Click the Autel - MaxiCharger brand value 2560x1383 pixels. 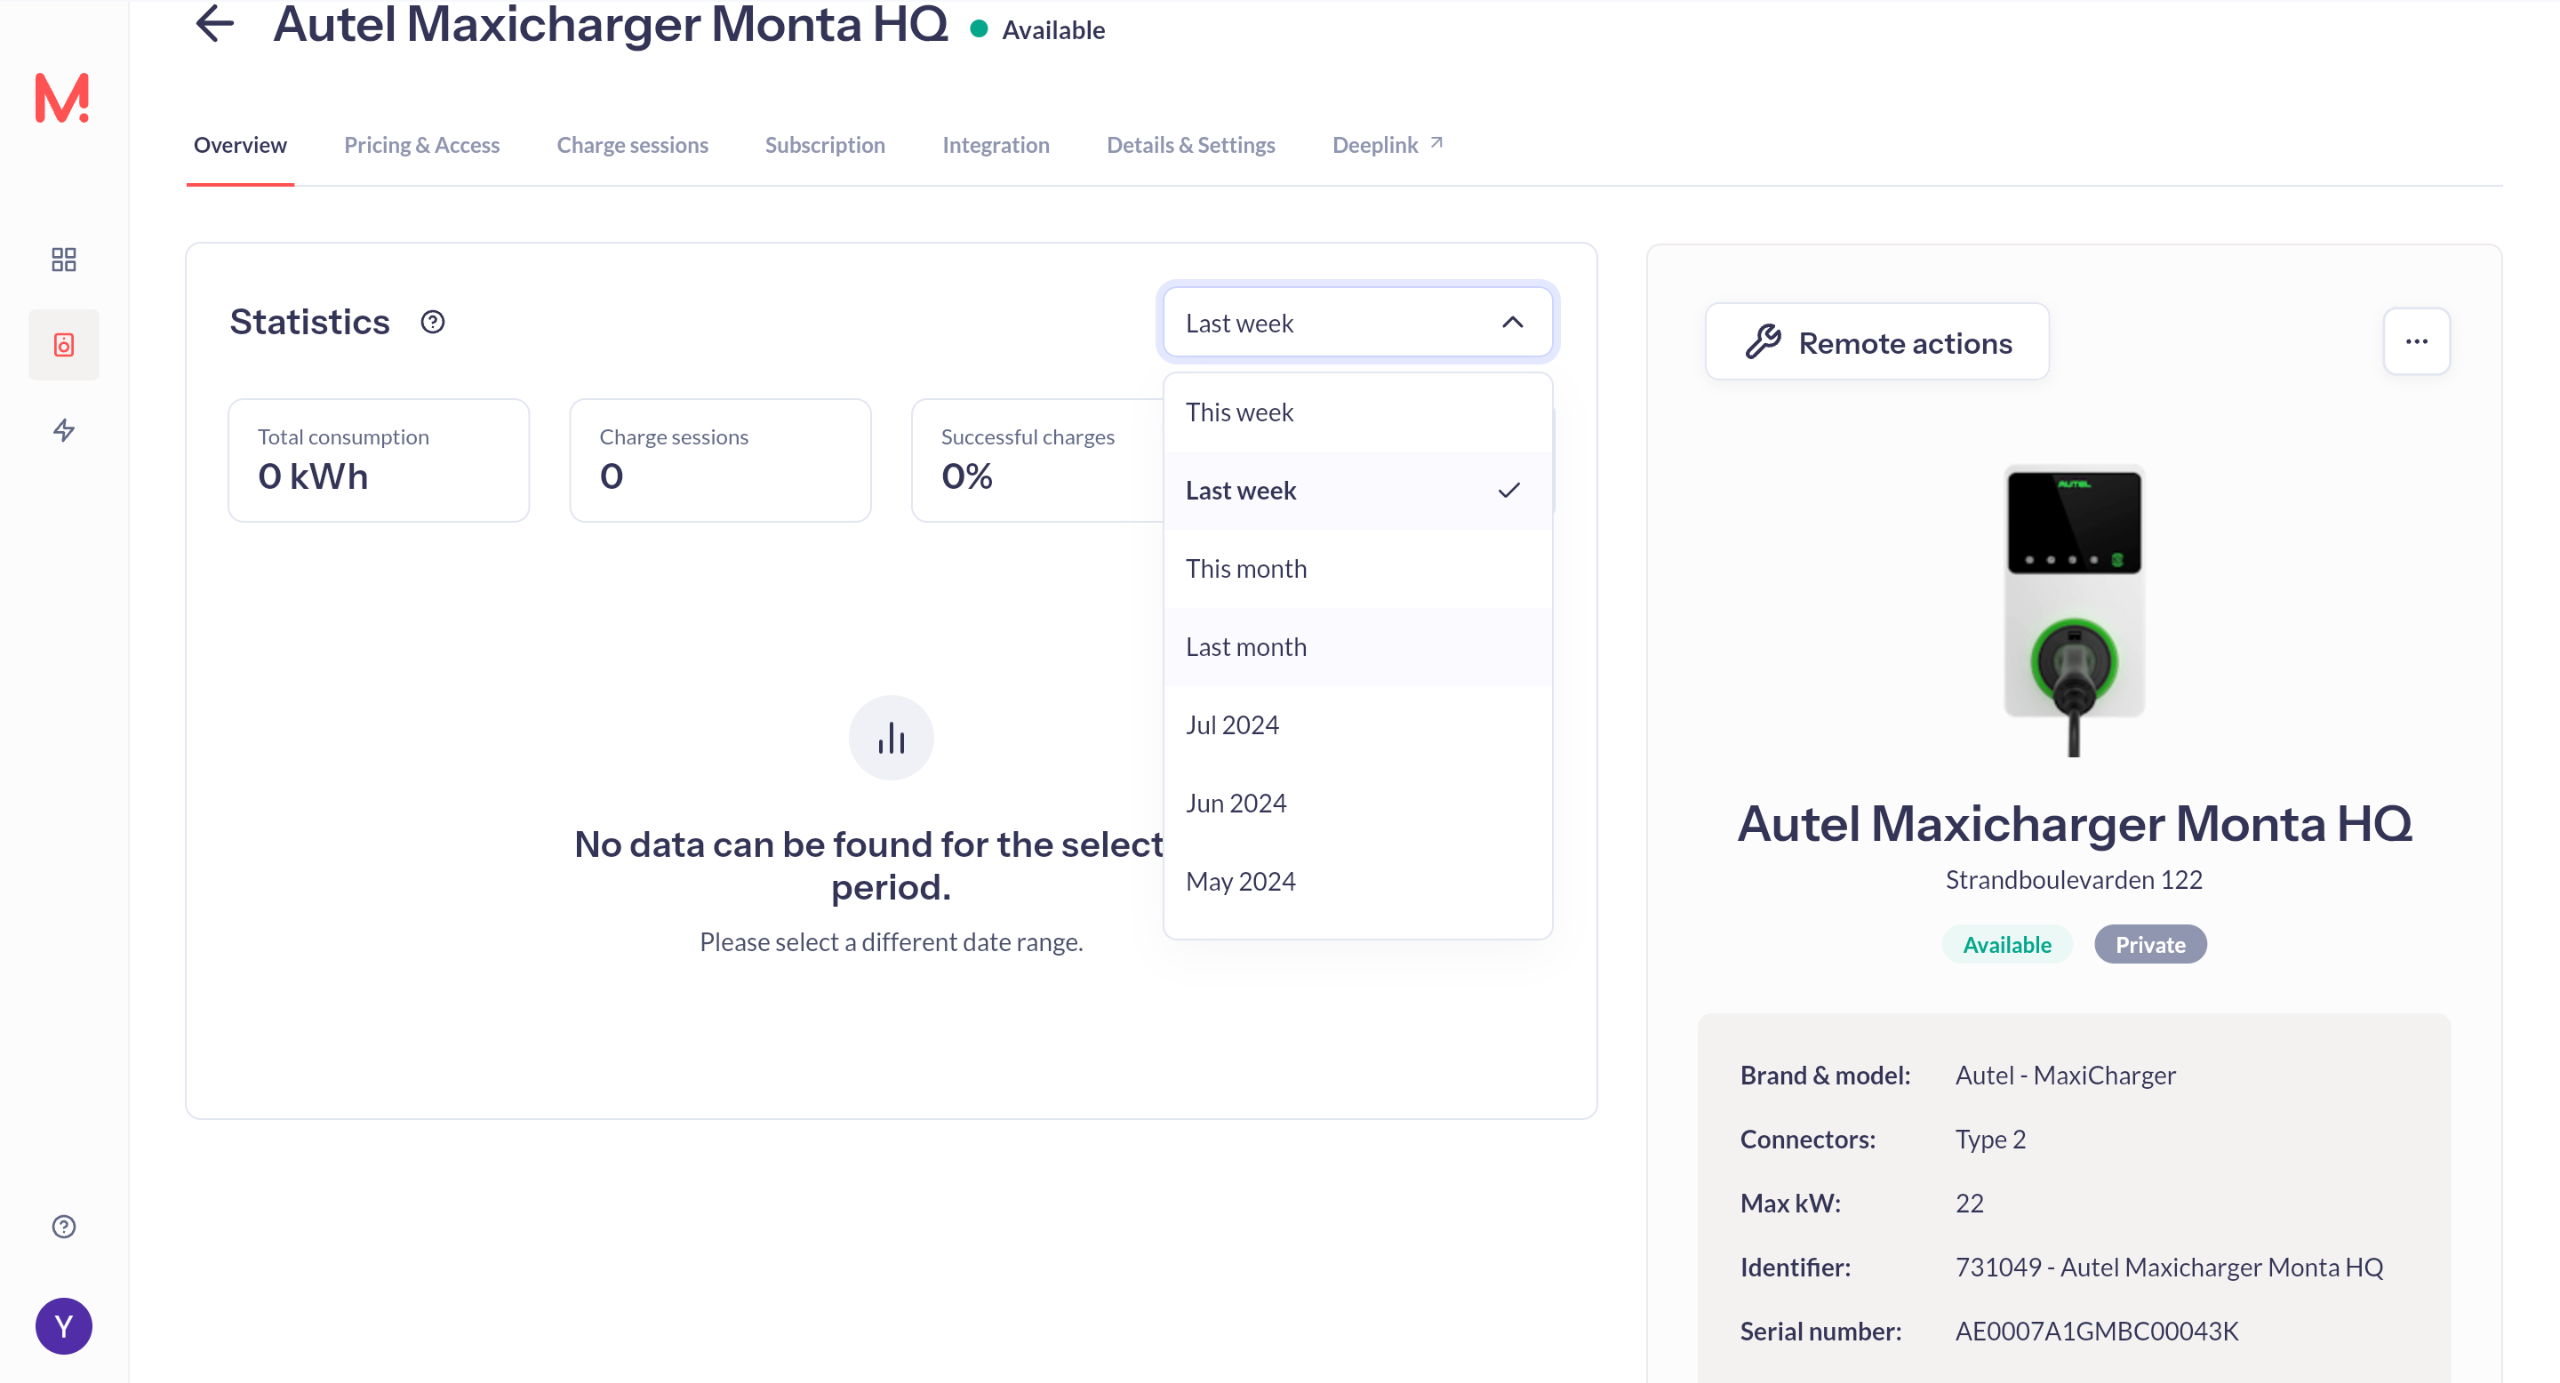[x=2065, y=1075]
